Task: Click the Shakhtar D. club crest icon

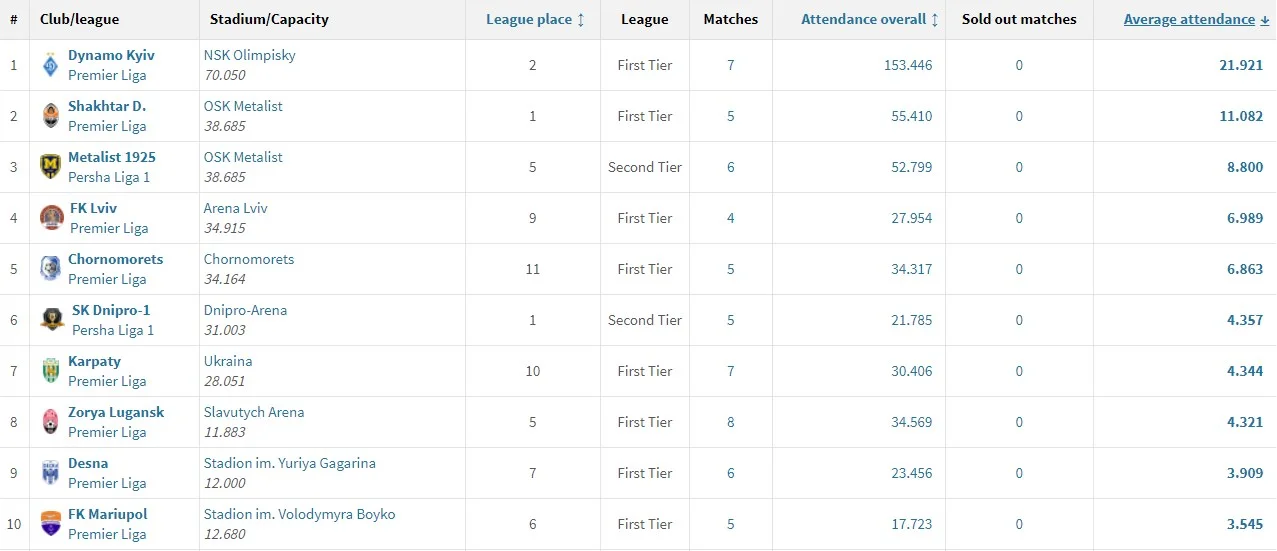Action: click(50, 116)
